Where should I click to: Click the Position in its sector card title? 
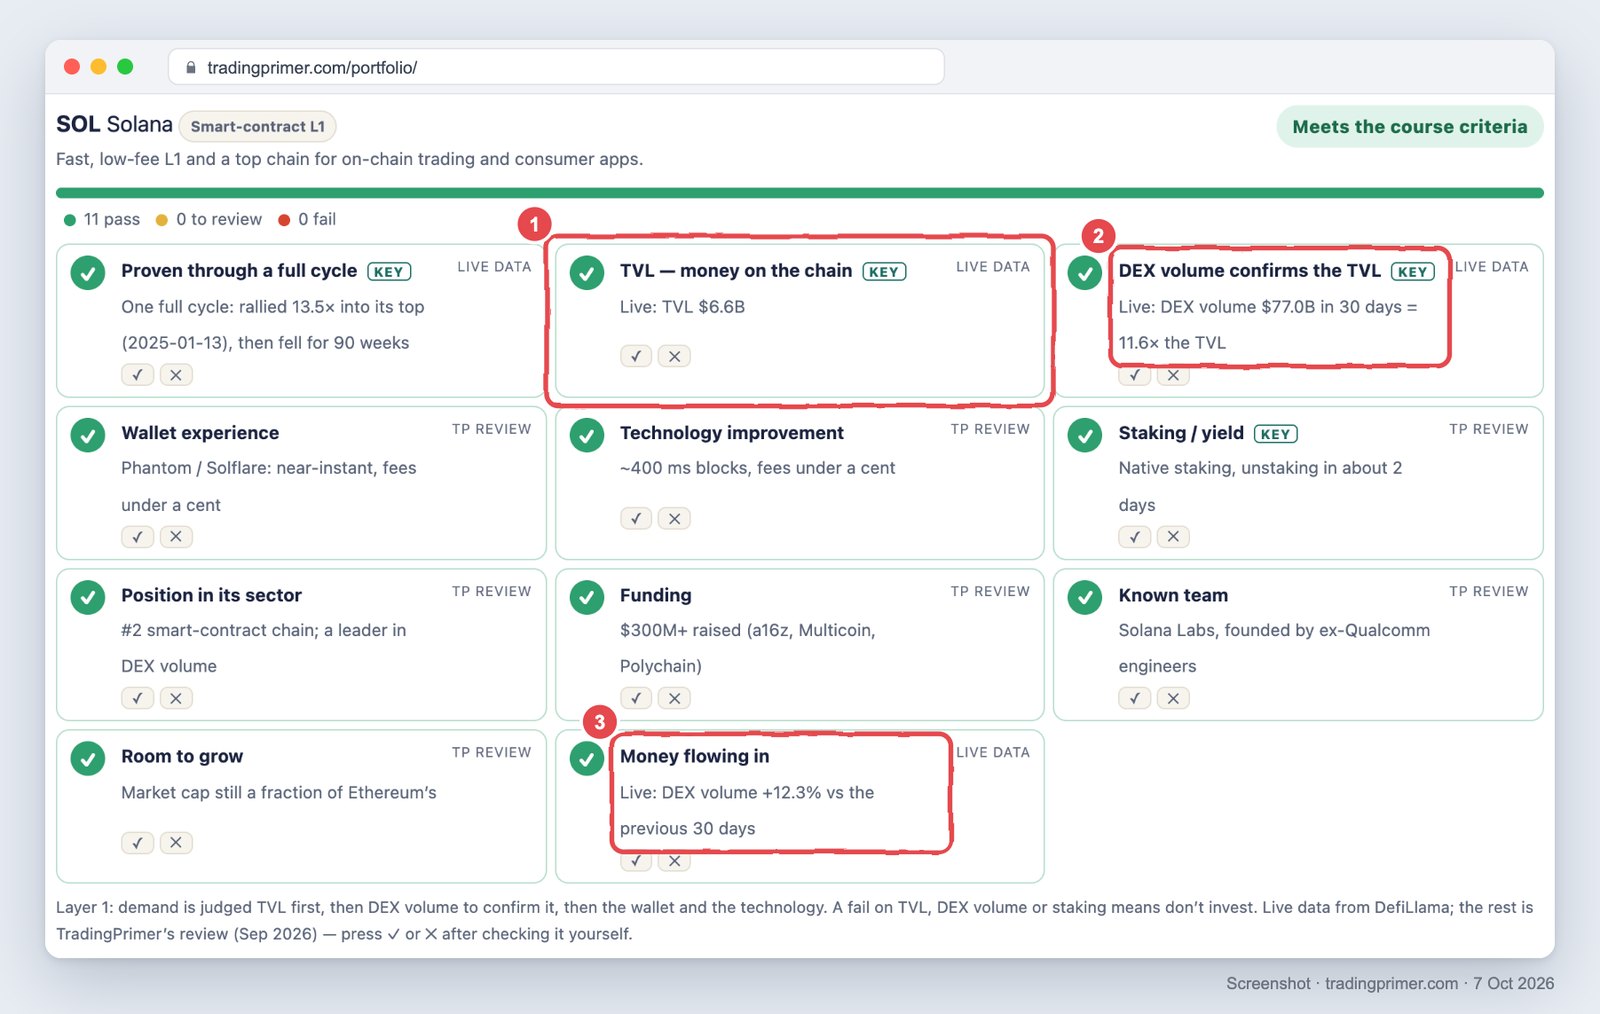(x=211, y=595)
